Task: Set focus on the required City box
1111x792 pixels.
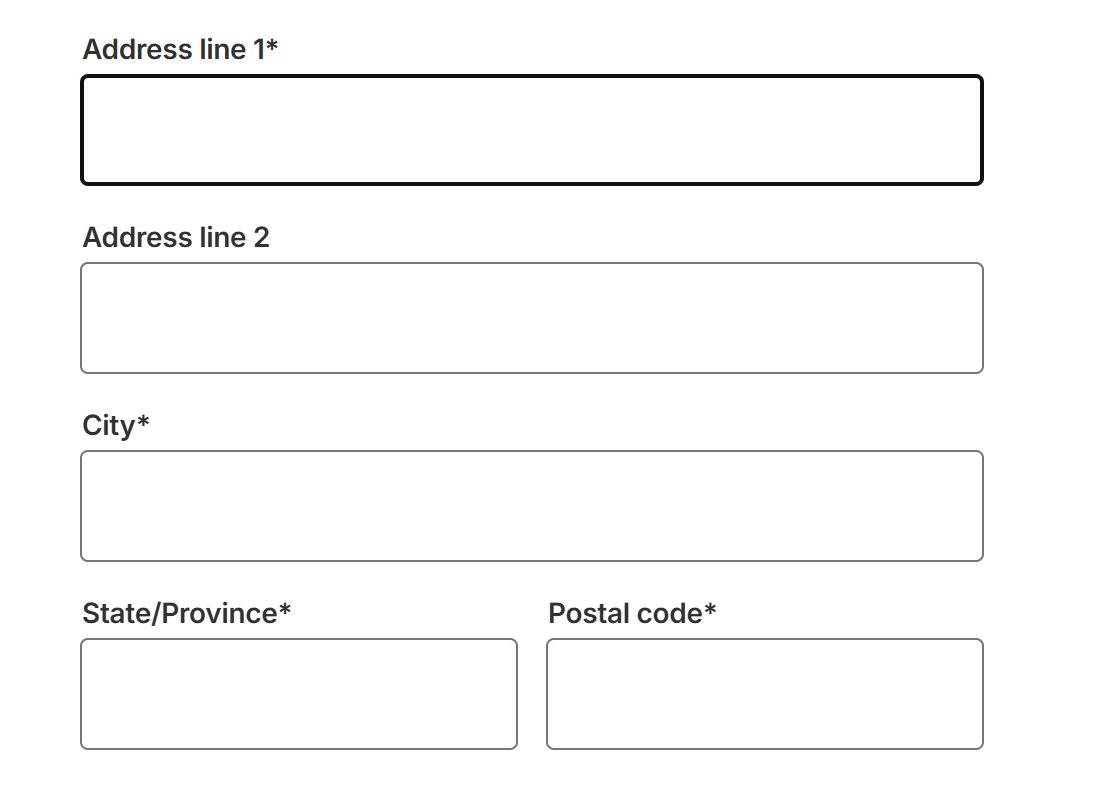Action: click(531, 506)
